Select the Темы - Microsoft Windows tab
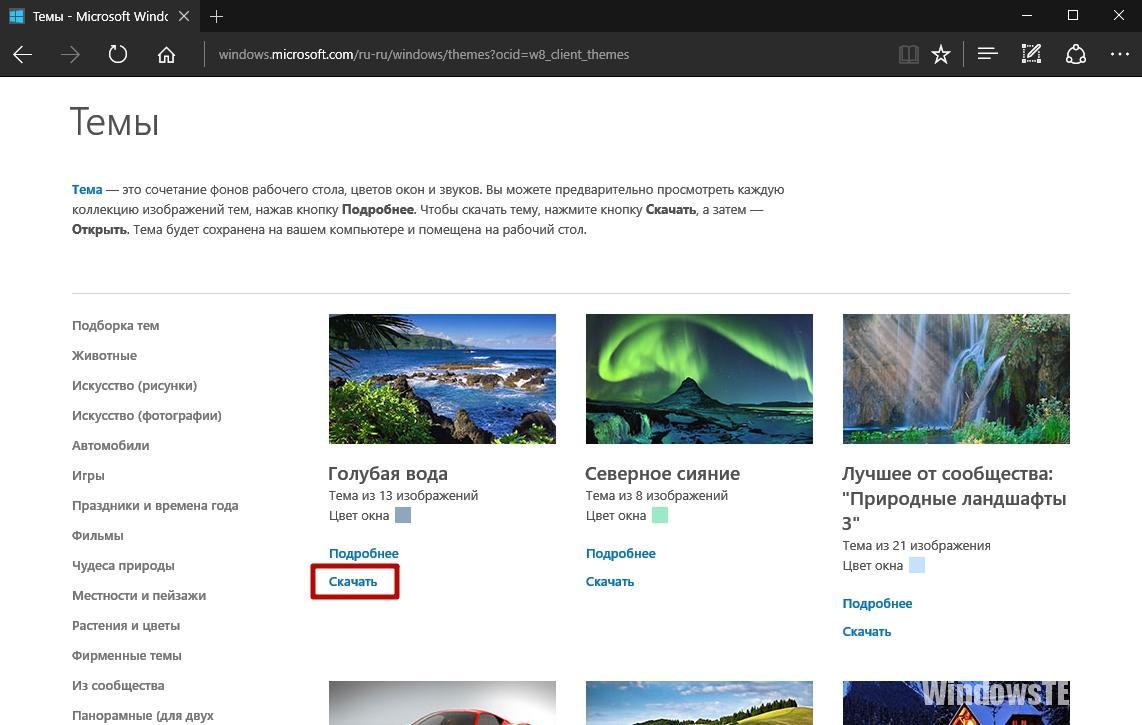Viewport: 1142px width, 725px height. (x=100, y=16)
